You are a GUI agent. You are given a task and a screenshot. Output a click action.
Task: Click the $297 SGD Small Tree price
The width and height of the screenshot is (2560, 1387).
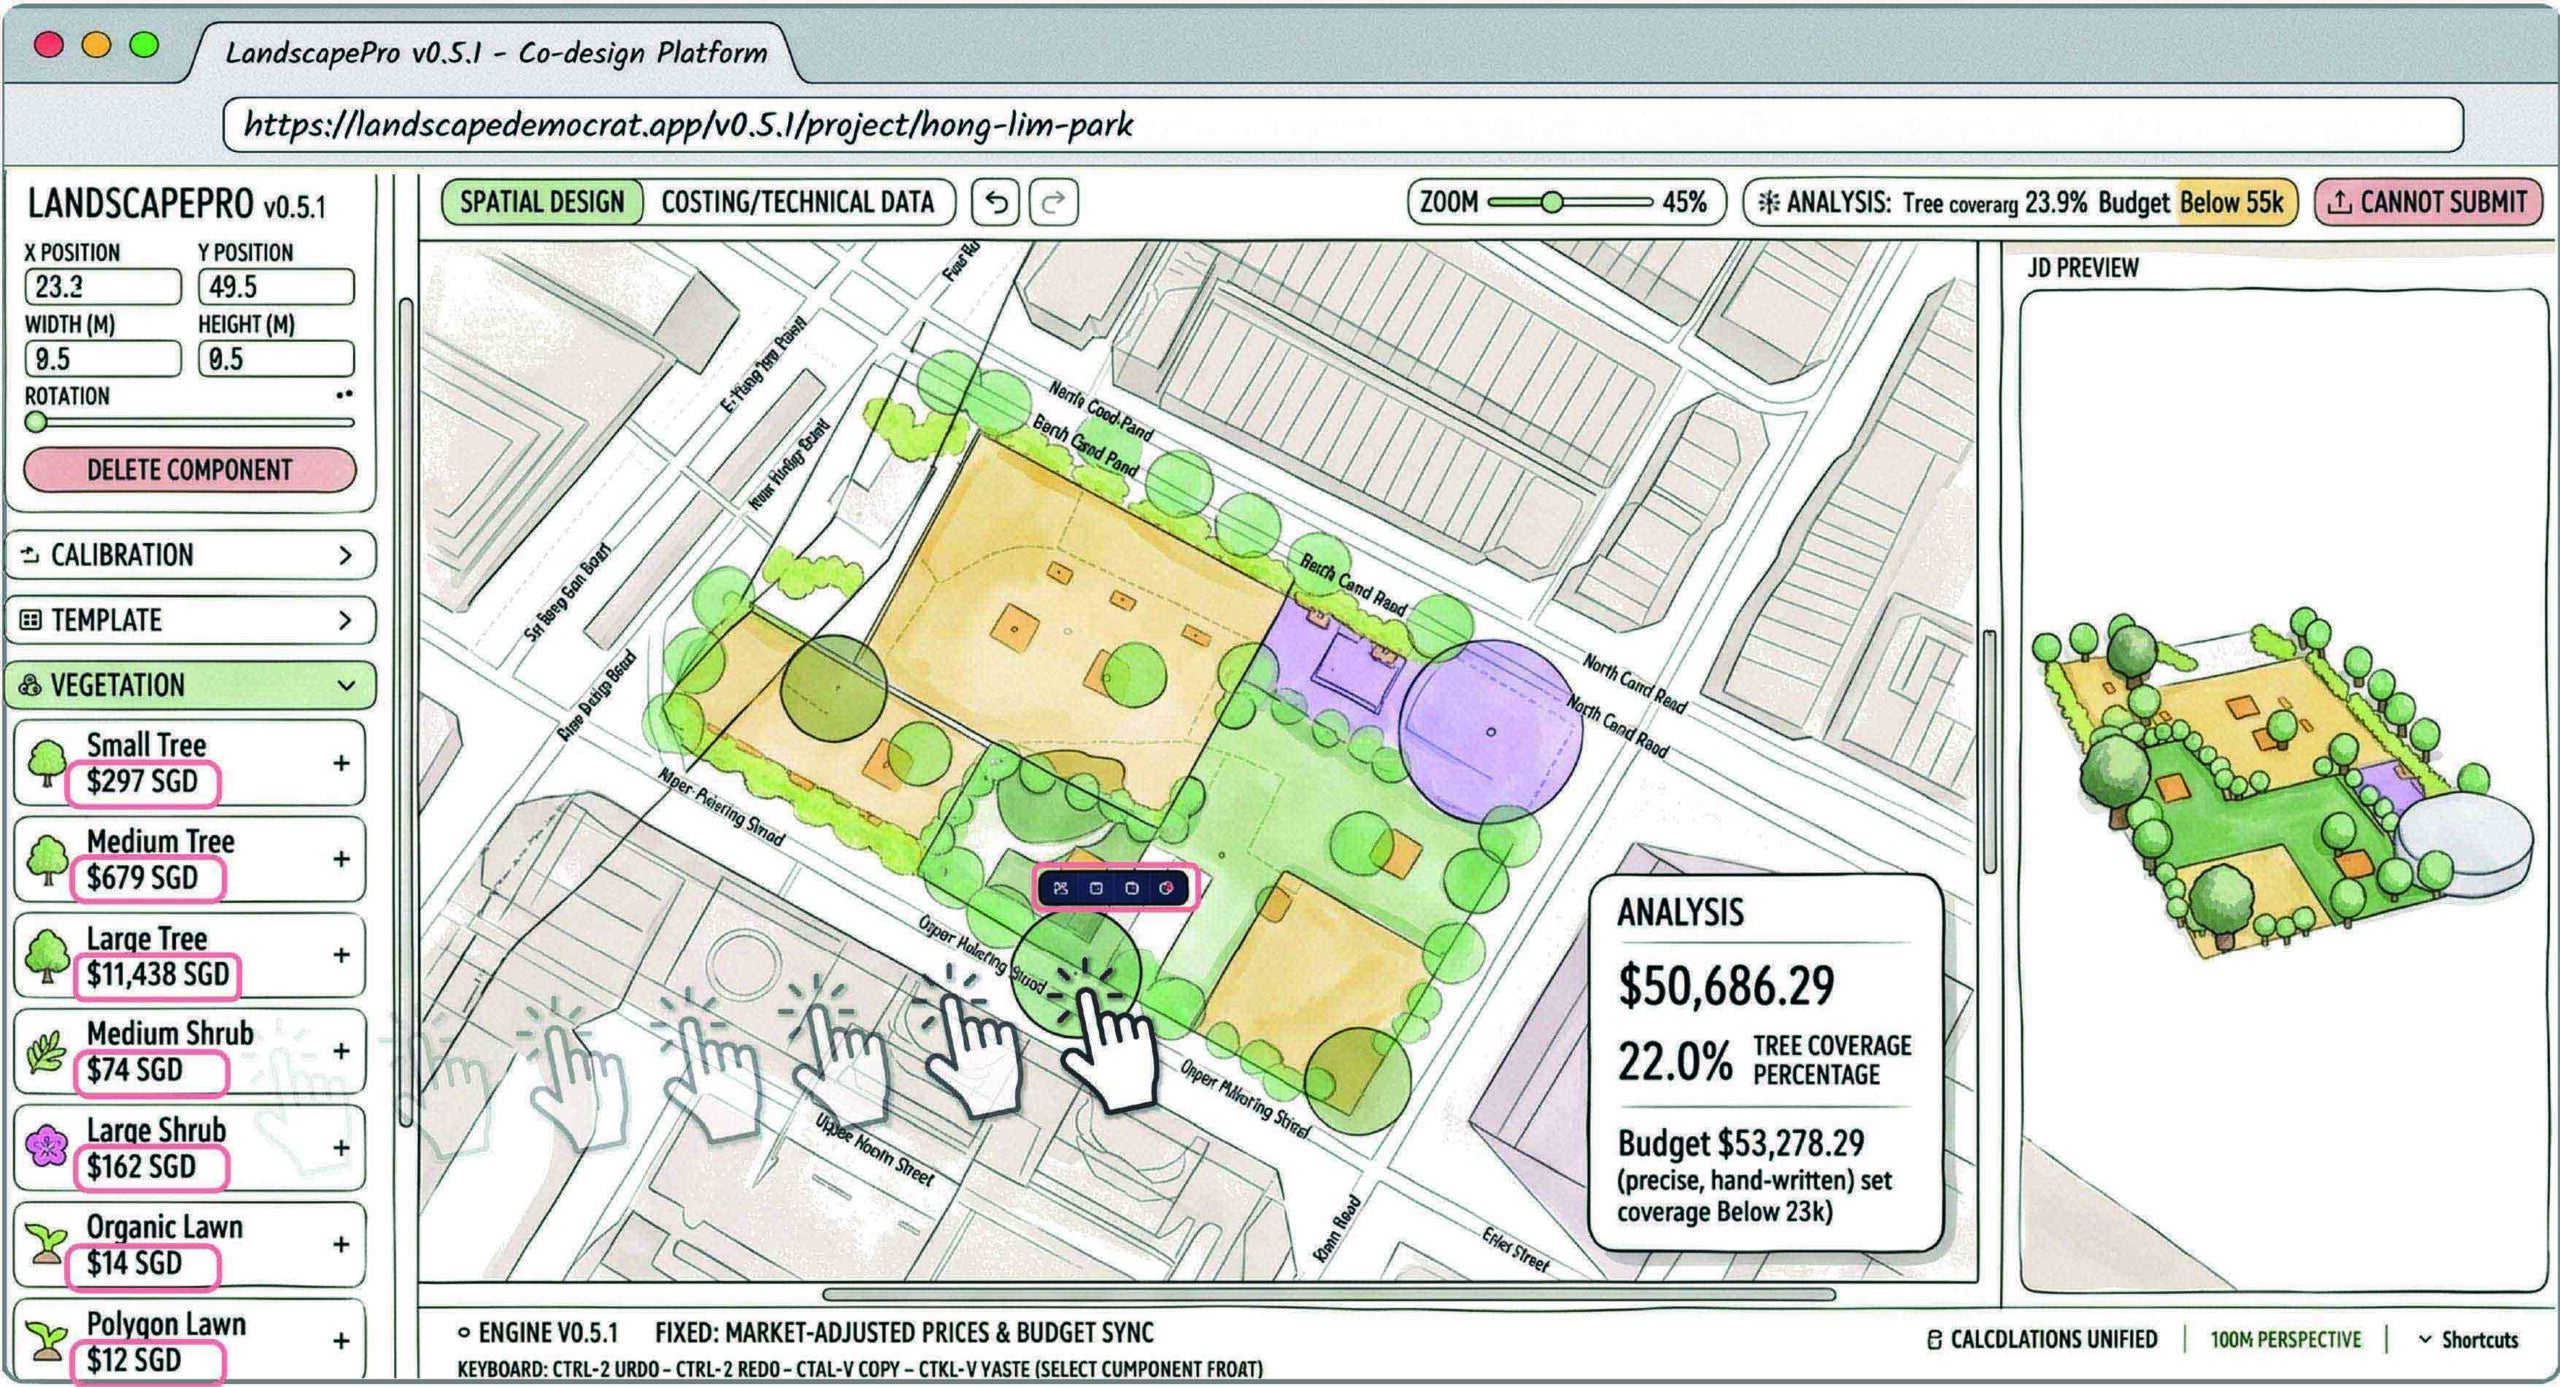pyautogui.click(x=142, y=781)
